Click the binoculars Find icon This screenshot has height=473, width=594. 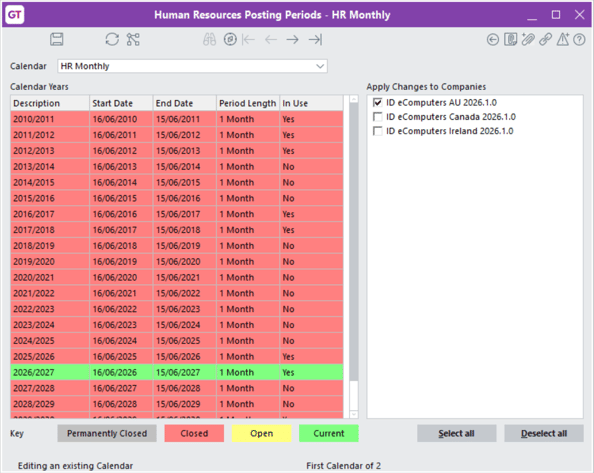click(209, 39)
